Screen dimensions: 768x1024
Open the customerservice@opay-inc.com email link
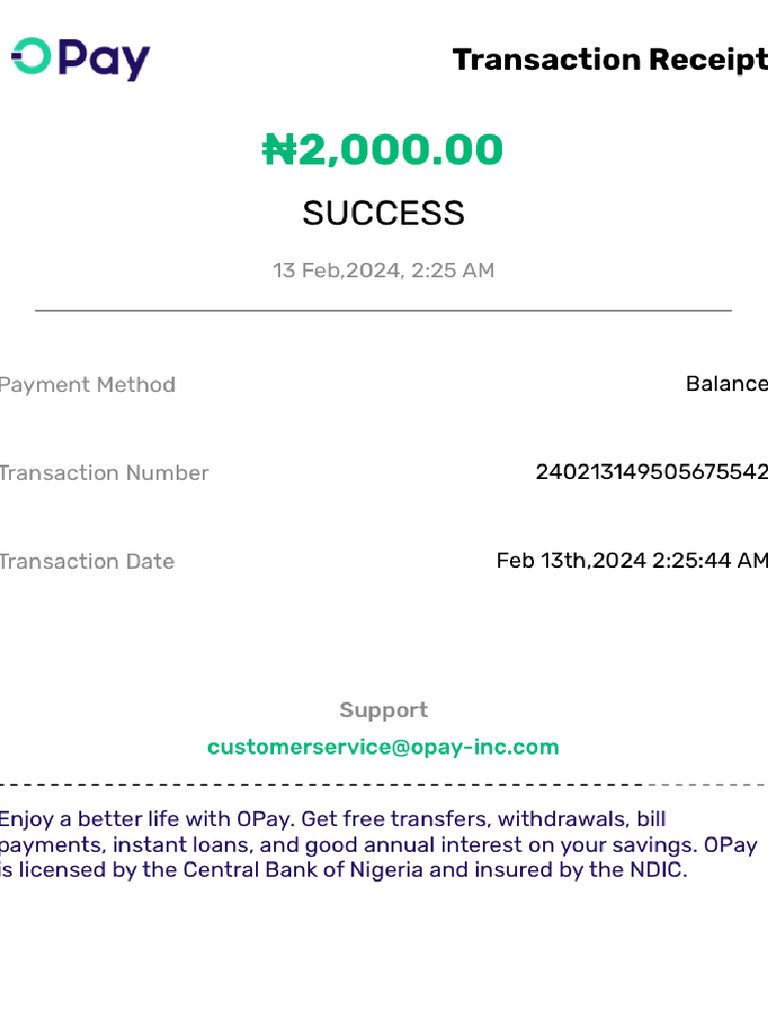383,747
